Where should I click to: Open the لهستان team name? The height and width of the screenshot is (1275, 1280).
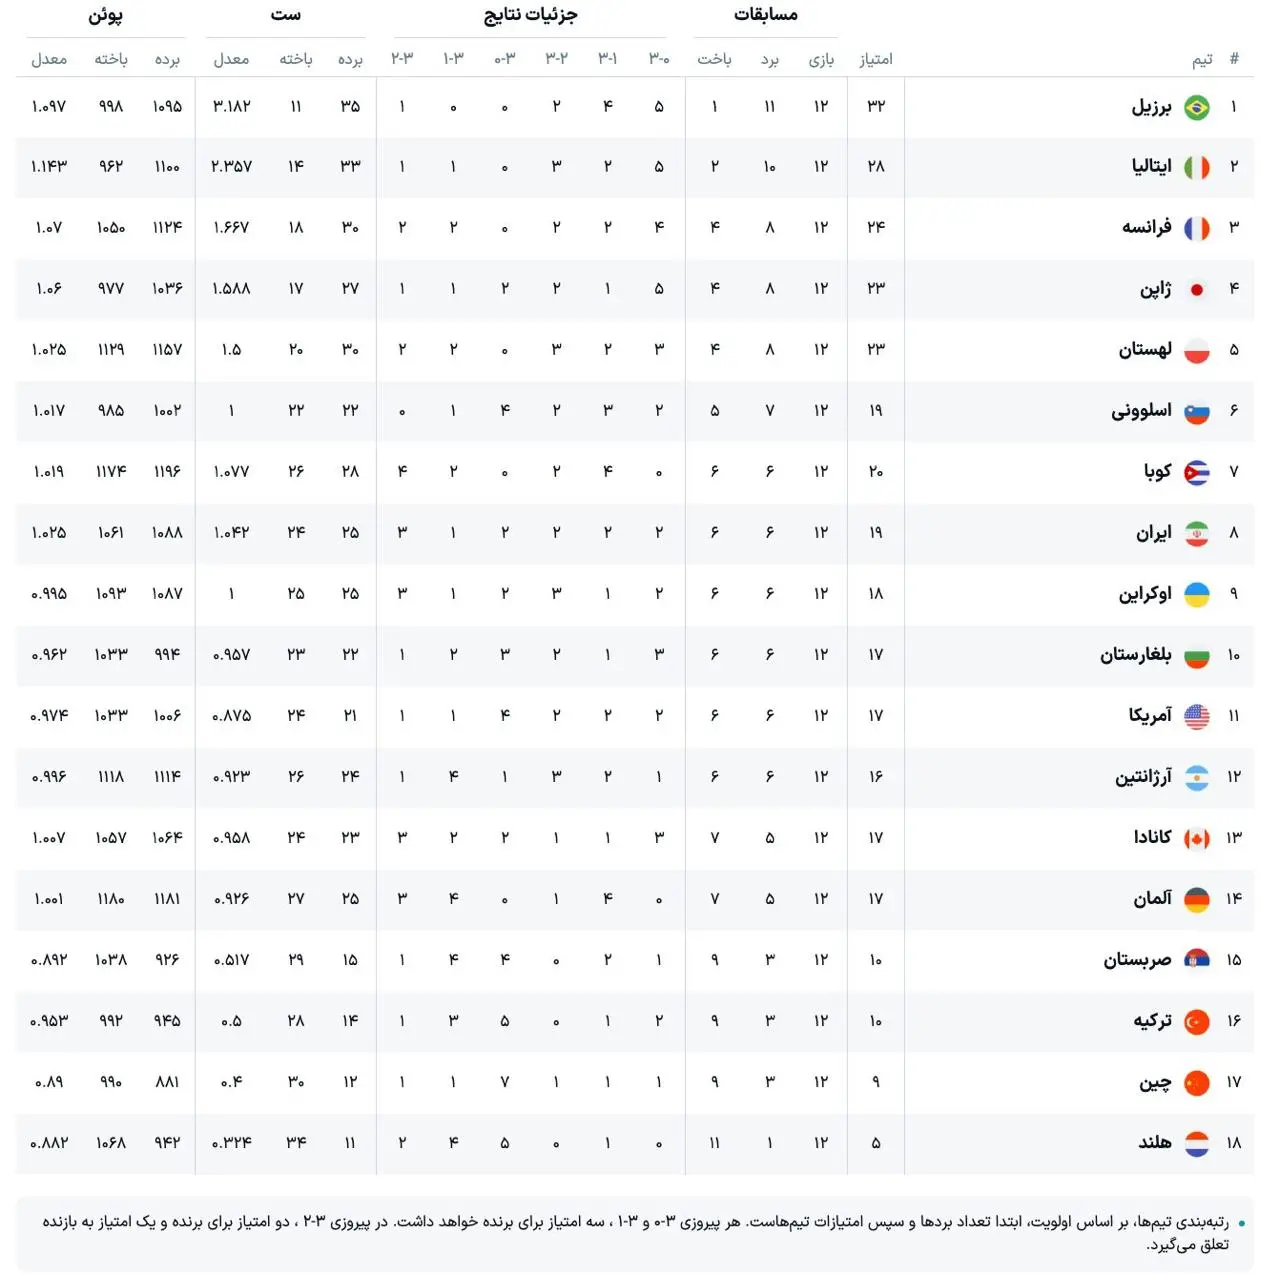(x=1145, y=349)
